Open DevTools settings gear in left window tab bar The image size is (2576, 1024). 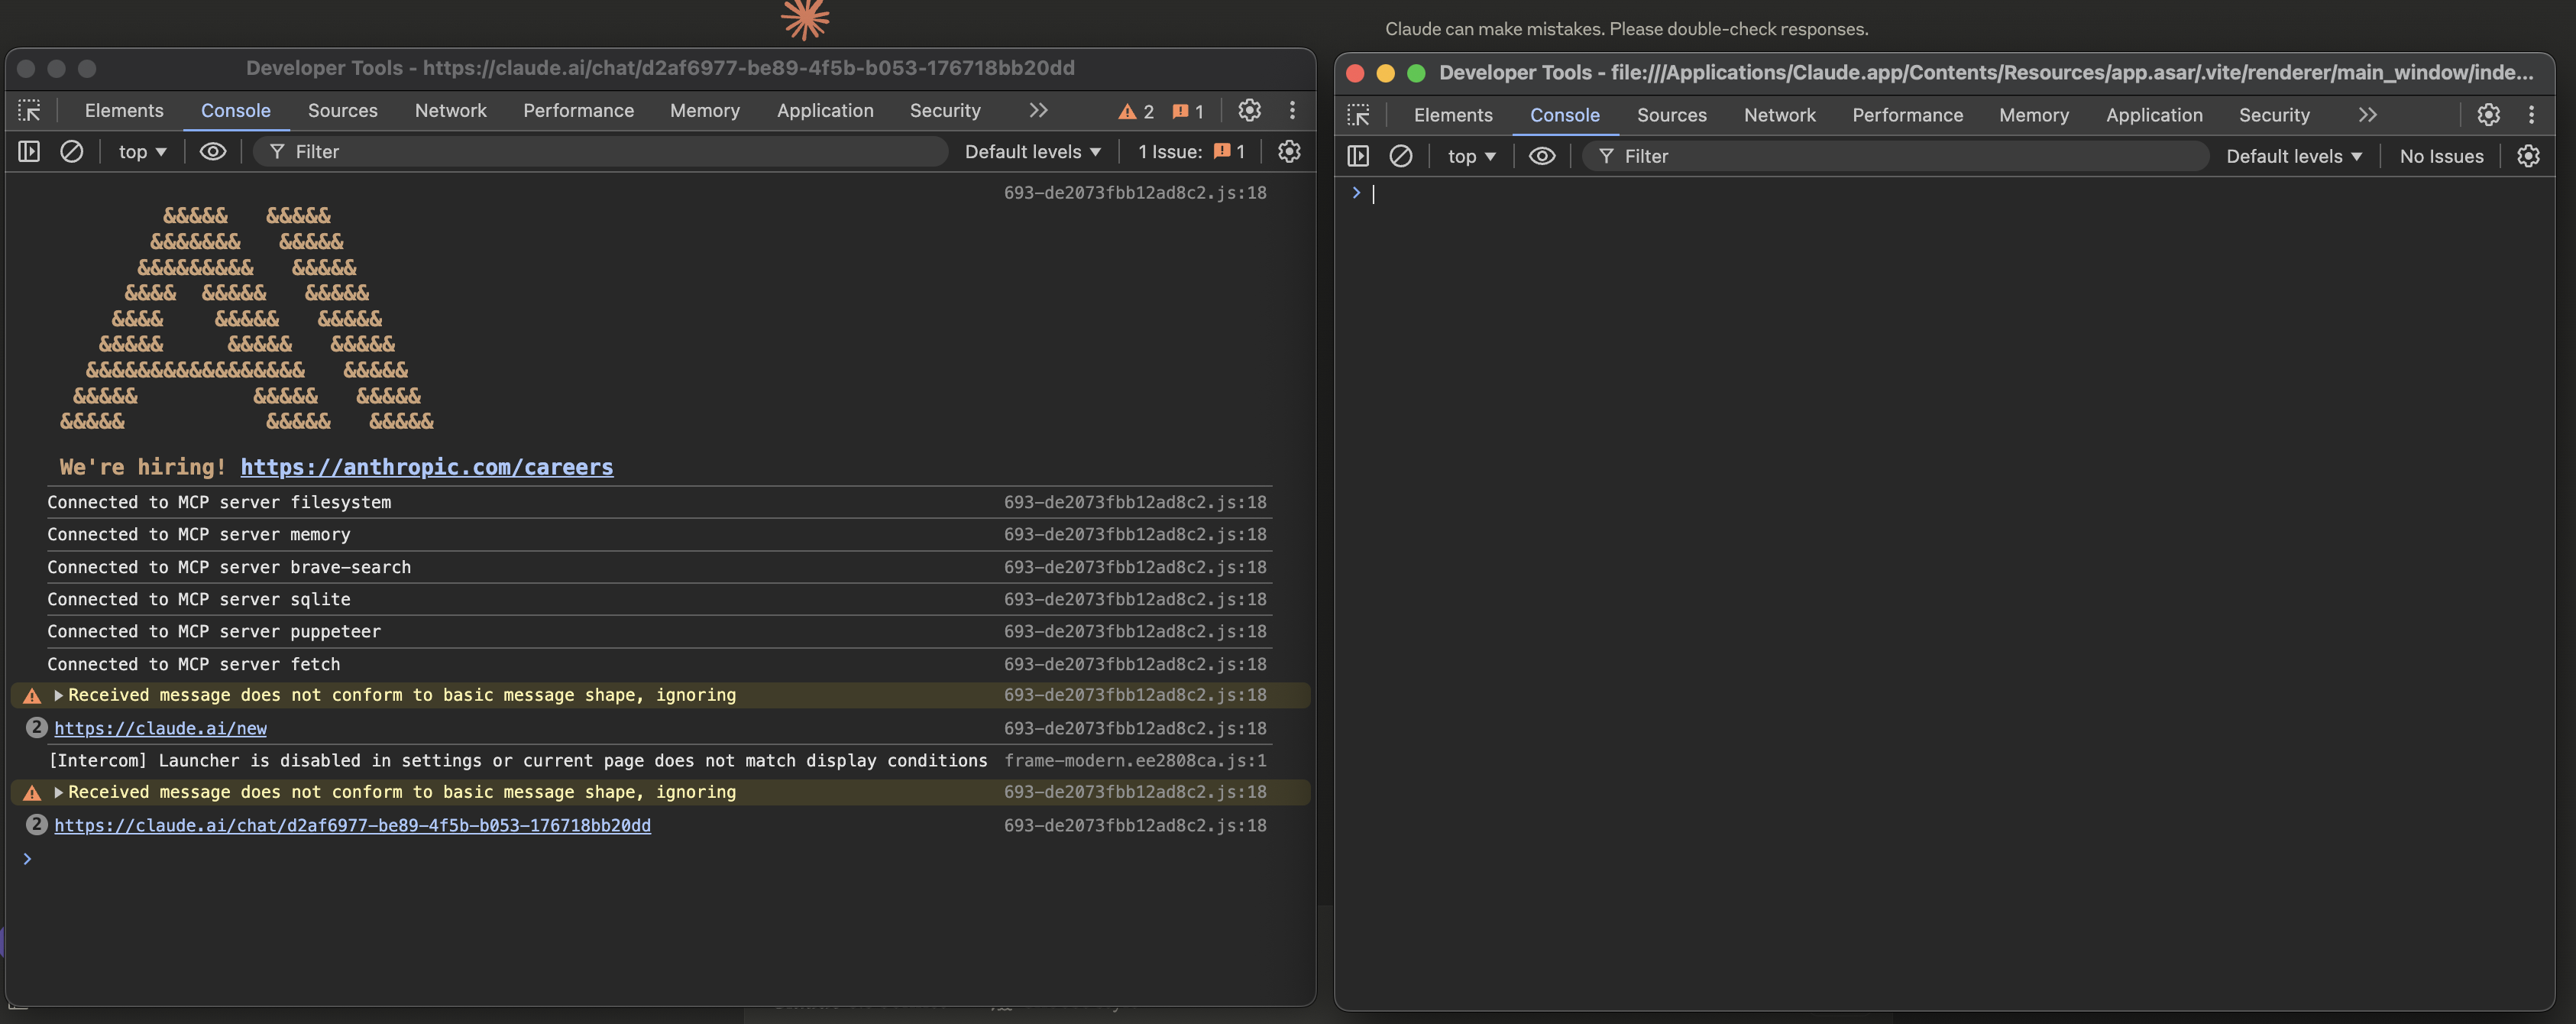coord(1249,110)
